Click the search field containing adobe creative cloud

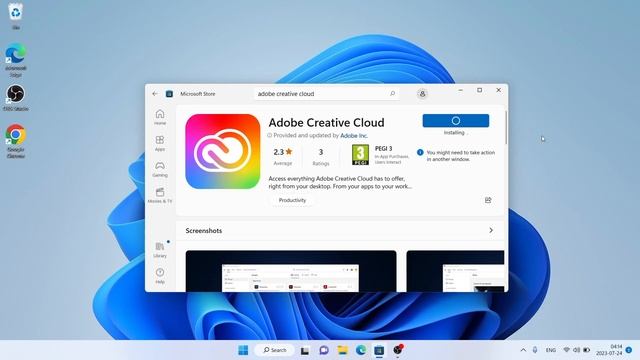click(327, 93)
